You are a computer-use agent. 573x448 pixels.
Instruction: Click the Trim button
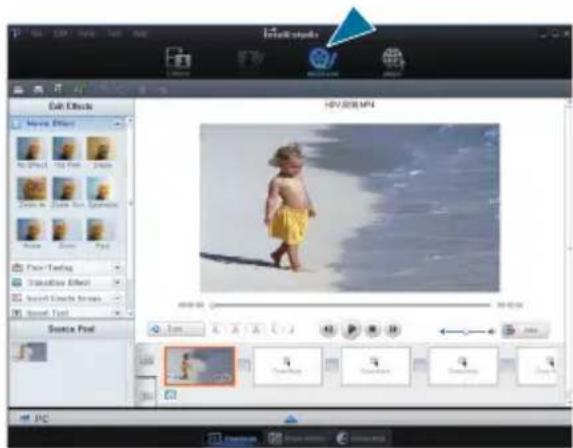(x=176, y=329)
